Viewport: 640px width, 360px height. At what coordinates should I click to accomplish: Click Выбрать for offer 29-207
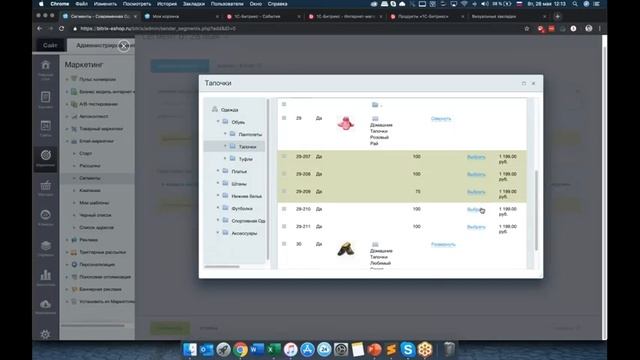pos(476,157)
